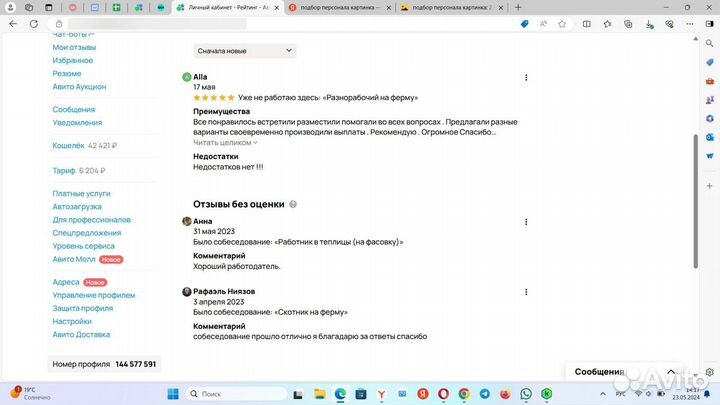Switch to second подбор персонала картинка tab
This screenshot has height=405, width=720.
point(451,7)
